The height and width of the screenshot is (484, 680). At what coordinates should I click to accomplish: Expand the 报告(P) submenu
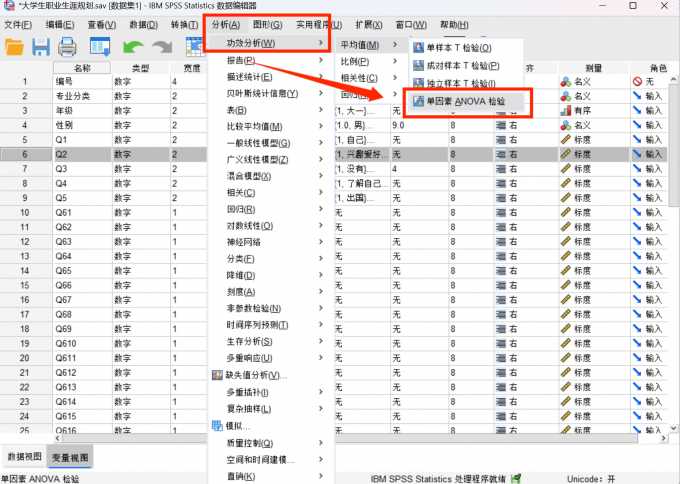(272, 60)
